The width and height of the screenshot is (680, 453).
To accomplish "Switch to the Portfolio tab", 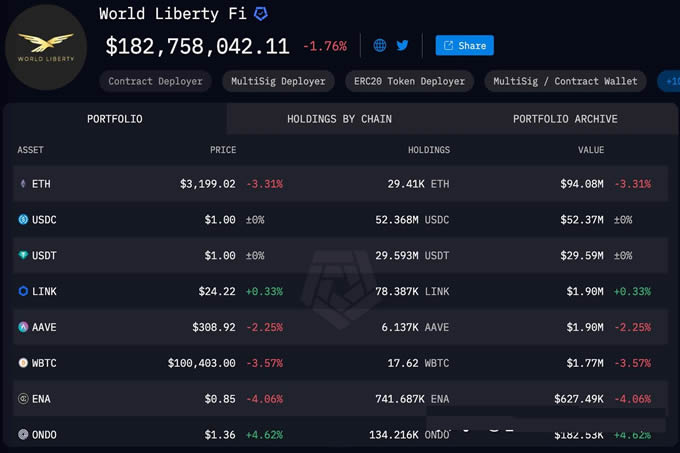I will point(115,119).
